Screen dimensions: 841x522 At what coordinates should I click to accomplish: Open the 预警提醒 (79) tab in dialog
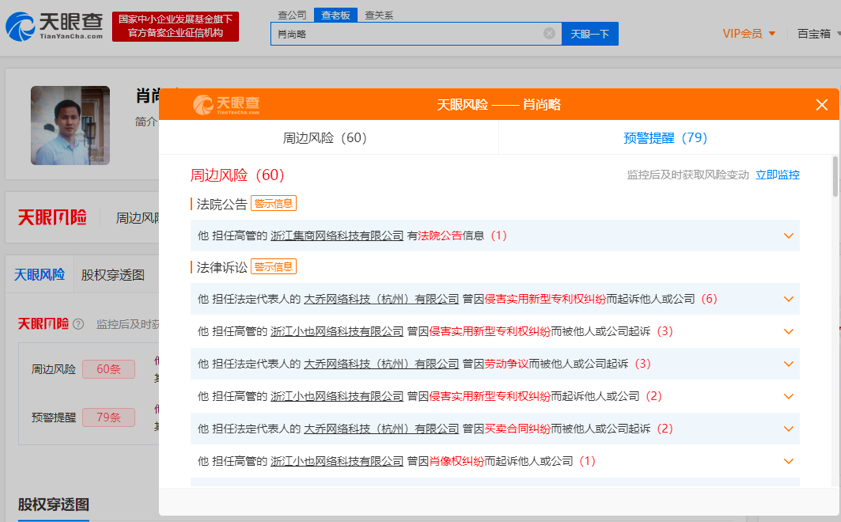pos(666,138)
